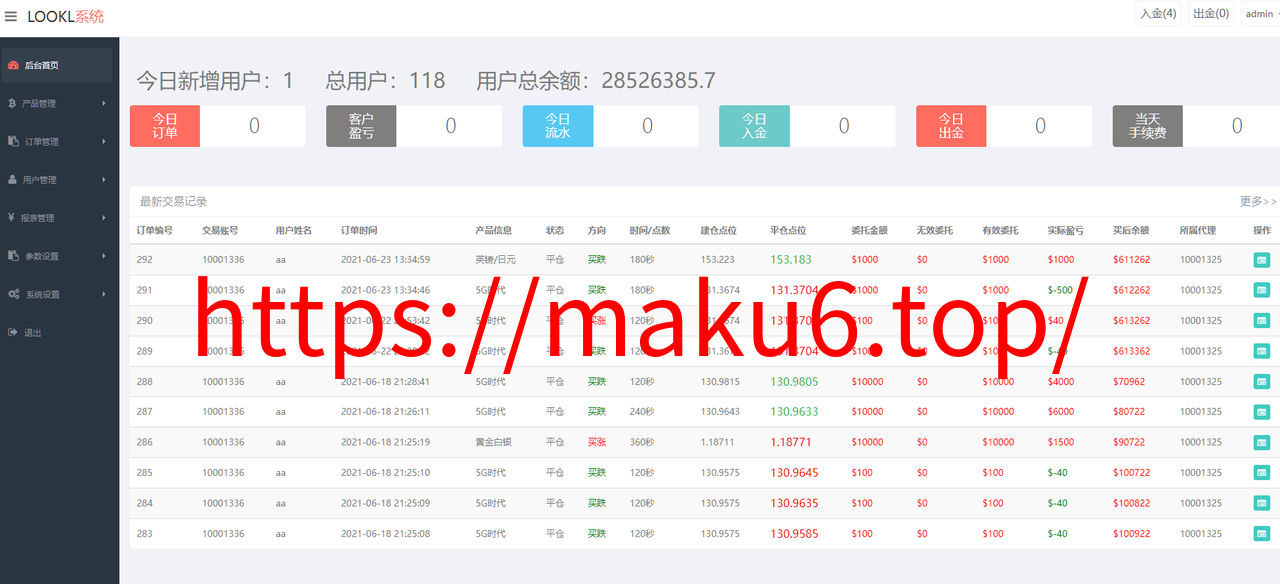Screen dimensions: 1280x584
Task: Click the 订单编号 column header
Action: pos(155,230)
